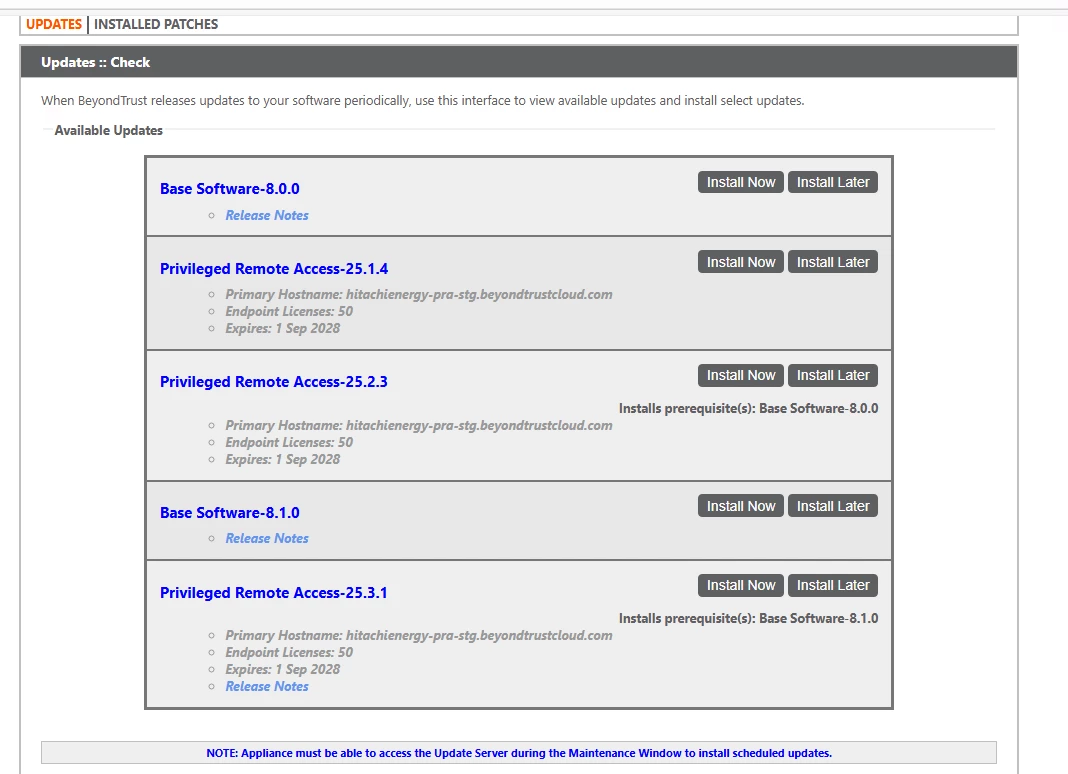The height and width of the screenshot is (774, 1068).
Task: Install Base Software-8.1.0 now
Action: point(740,506)
